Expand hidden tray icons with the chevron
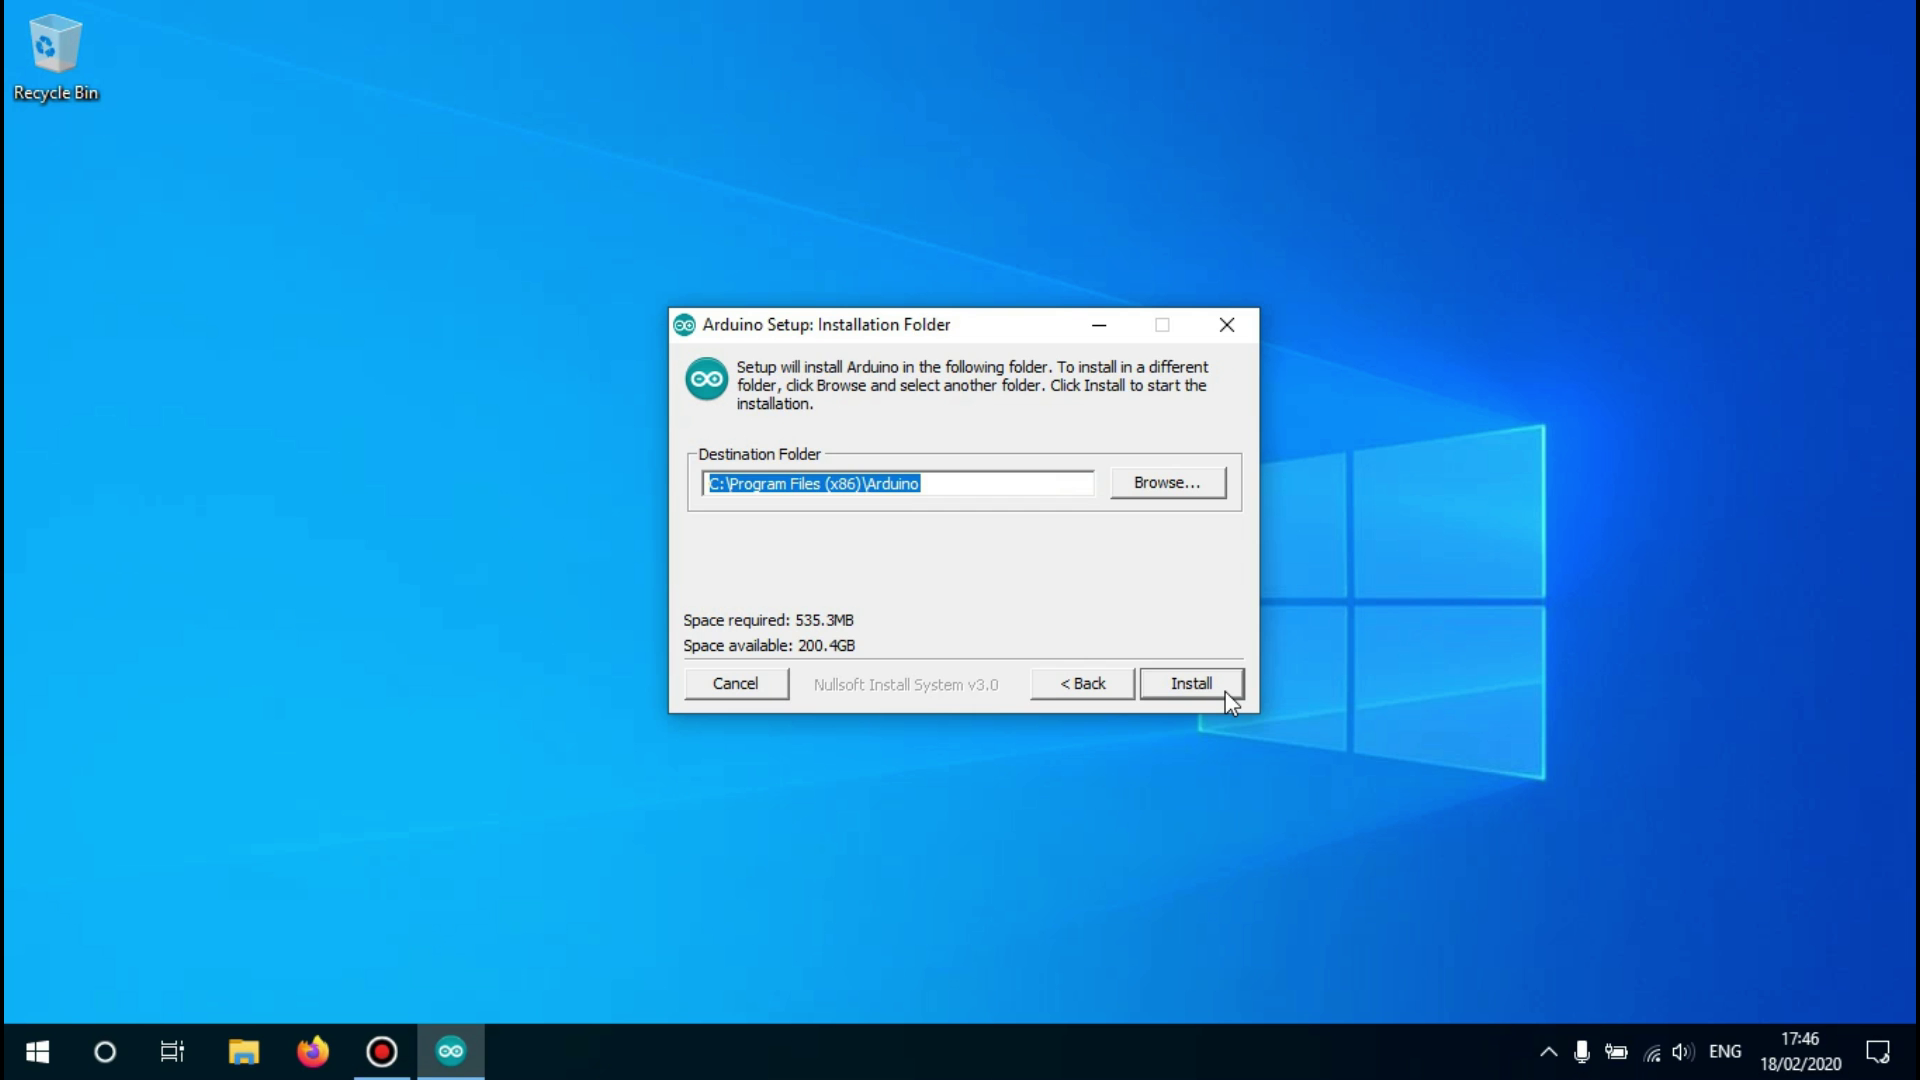Screen dimensions: 1920x1080 [1548, 1051]
